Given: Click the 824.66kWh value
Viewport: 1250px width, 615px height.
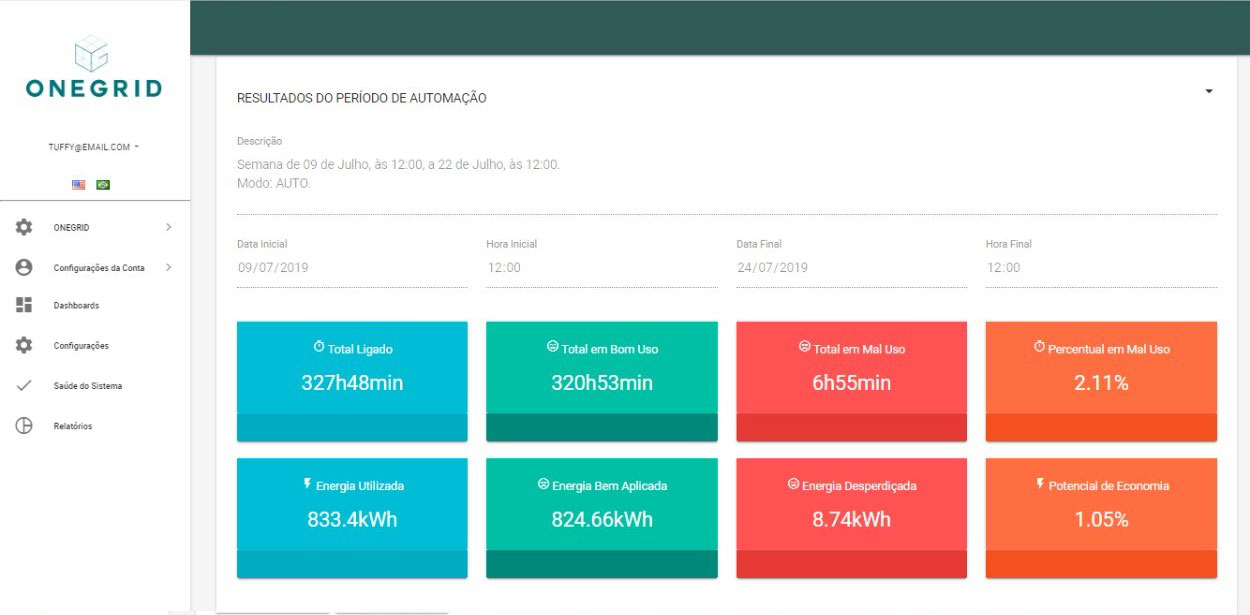Looking at the screenshot, I should pyautogui.click(x=602, y=519).
